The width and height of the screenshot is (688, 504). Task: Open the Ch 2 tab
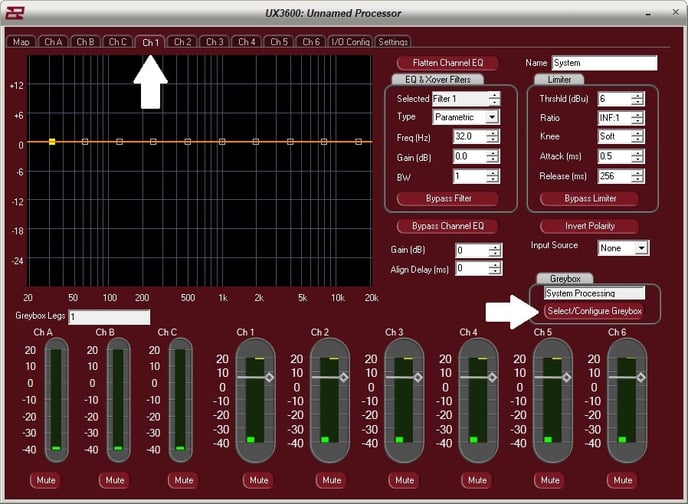(x=183, y=42)
